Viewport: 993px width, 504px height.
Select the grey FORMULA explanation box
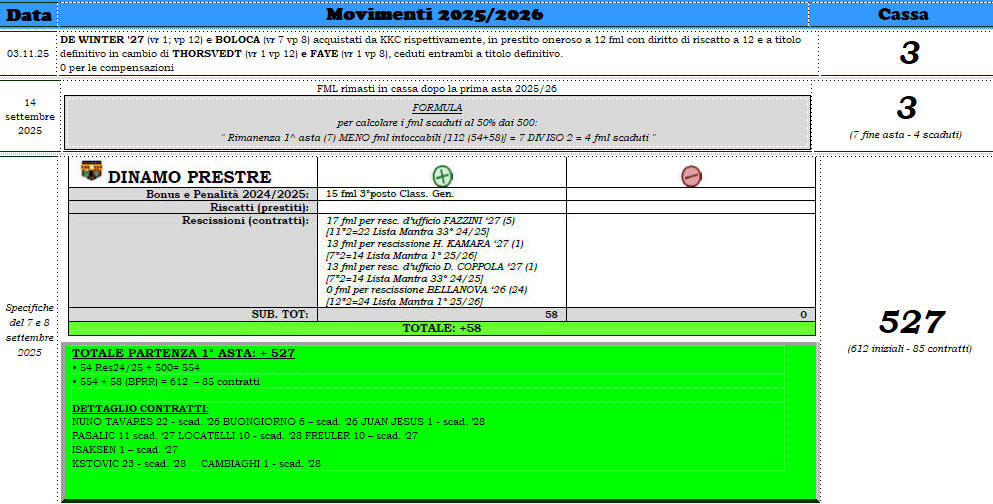[x=436, y=122]
